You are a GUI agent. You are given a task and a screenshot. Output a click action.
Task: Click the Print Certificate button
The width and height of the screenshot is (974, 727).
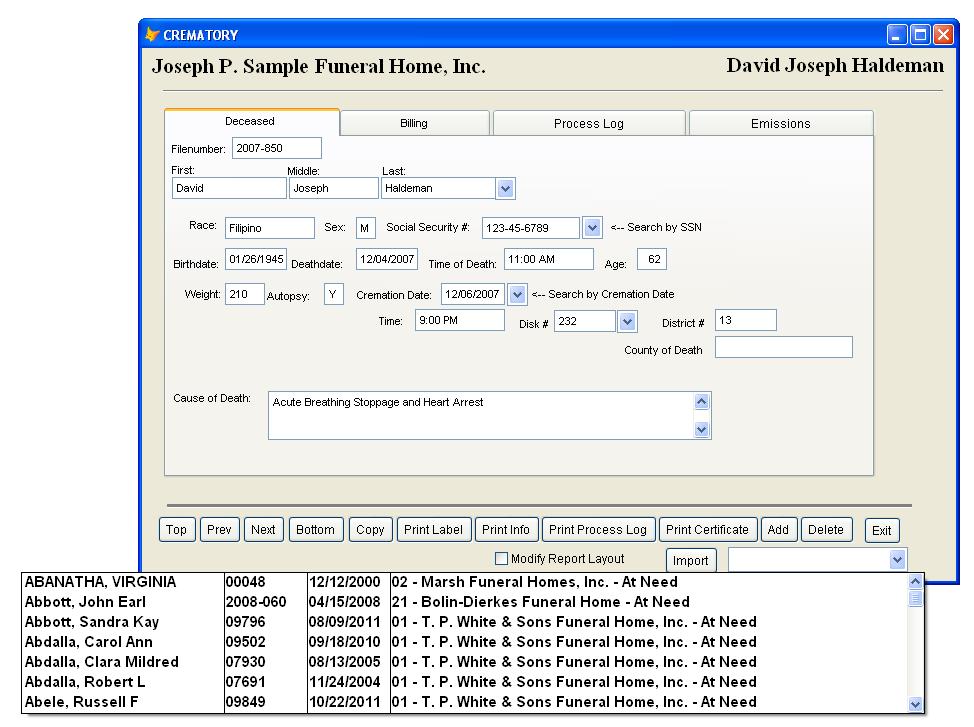point(708,529)
